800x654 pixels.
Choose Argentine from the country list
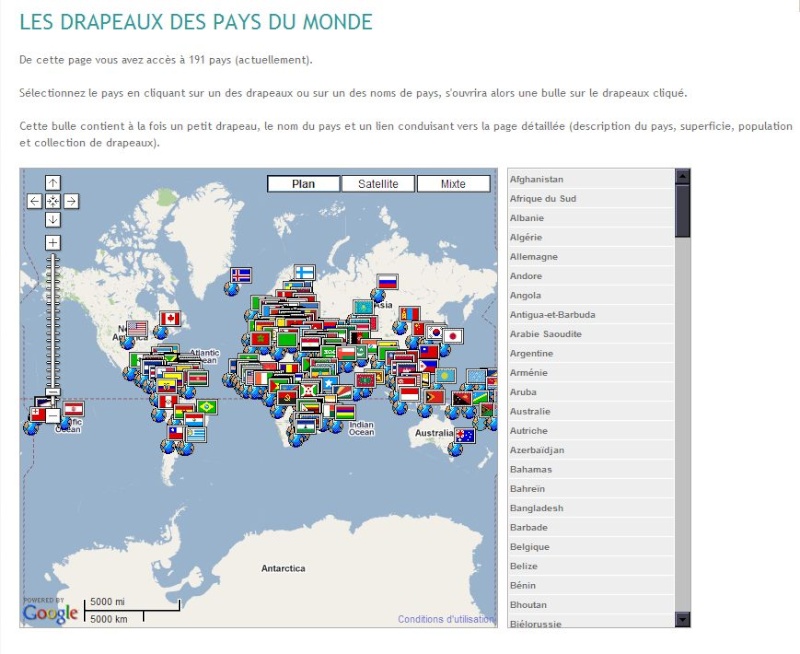[591, 354]
